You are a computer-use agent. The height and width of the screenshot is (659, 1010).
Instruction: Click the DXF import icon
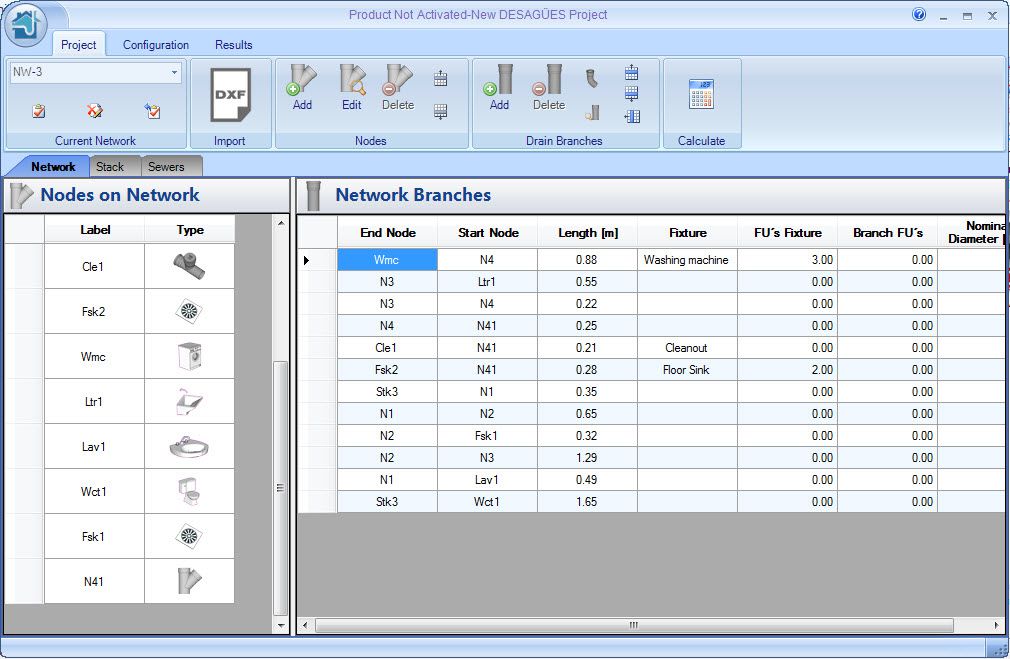tap(229, 96)
